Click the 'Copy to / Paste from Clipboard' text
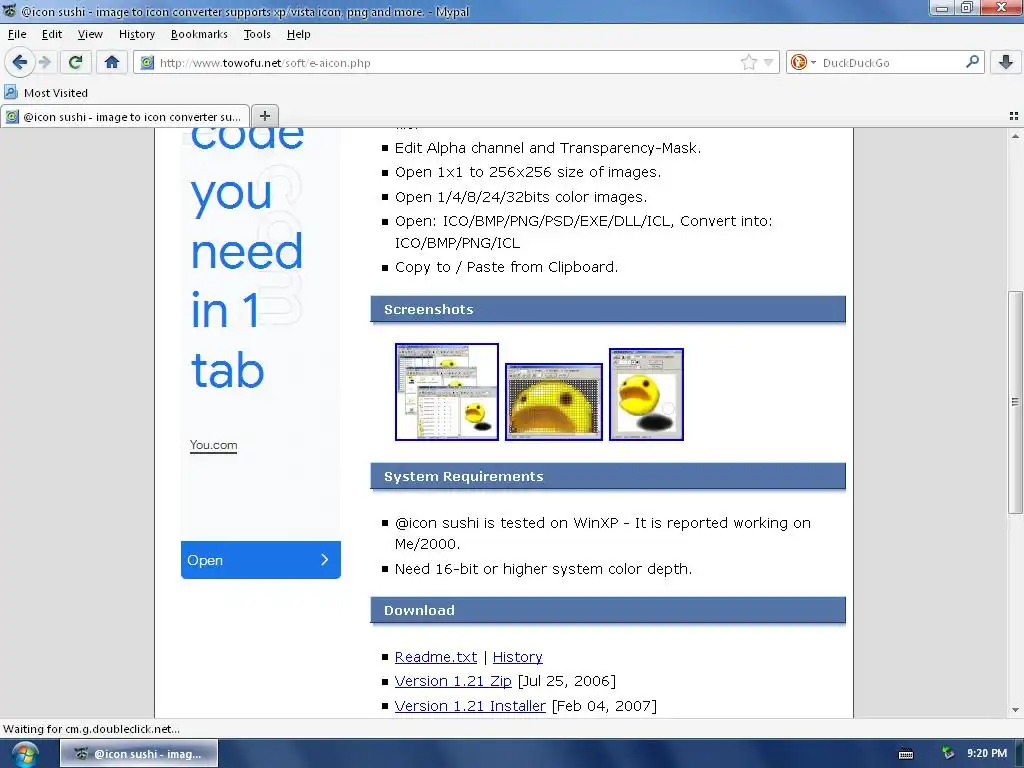 tap(506, 267)
